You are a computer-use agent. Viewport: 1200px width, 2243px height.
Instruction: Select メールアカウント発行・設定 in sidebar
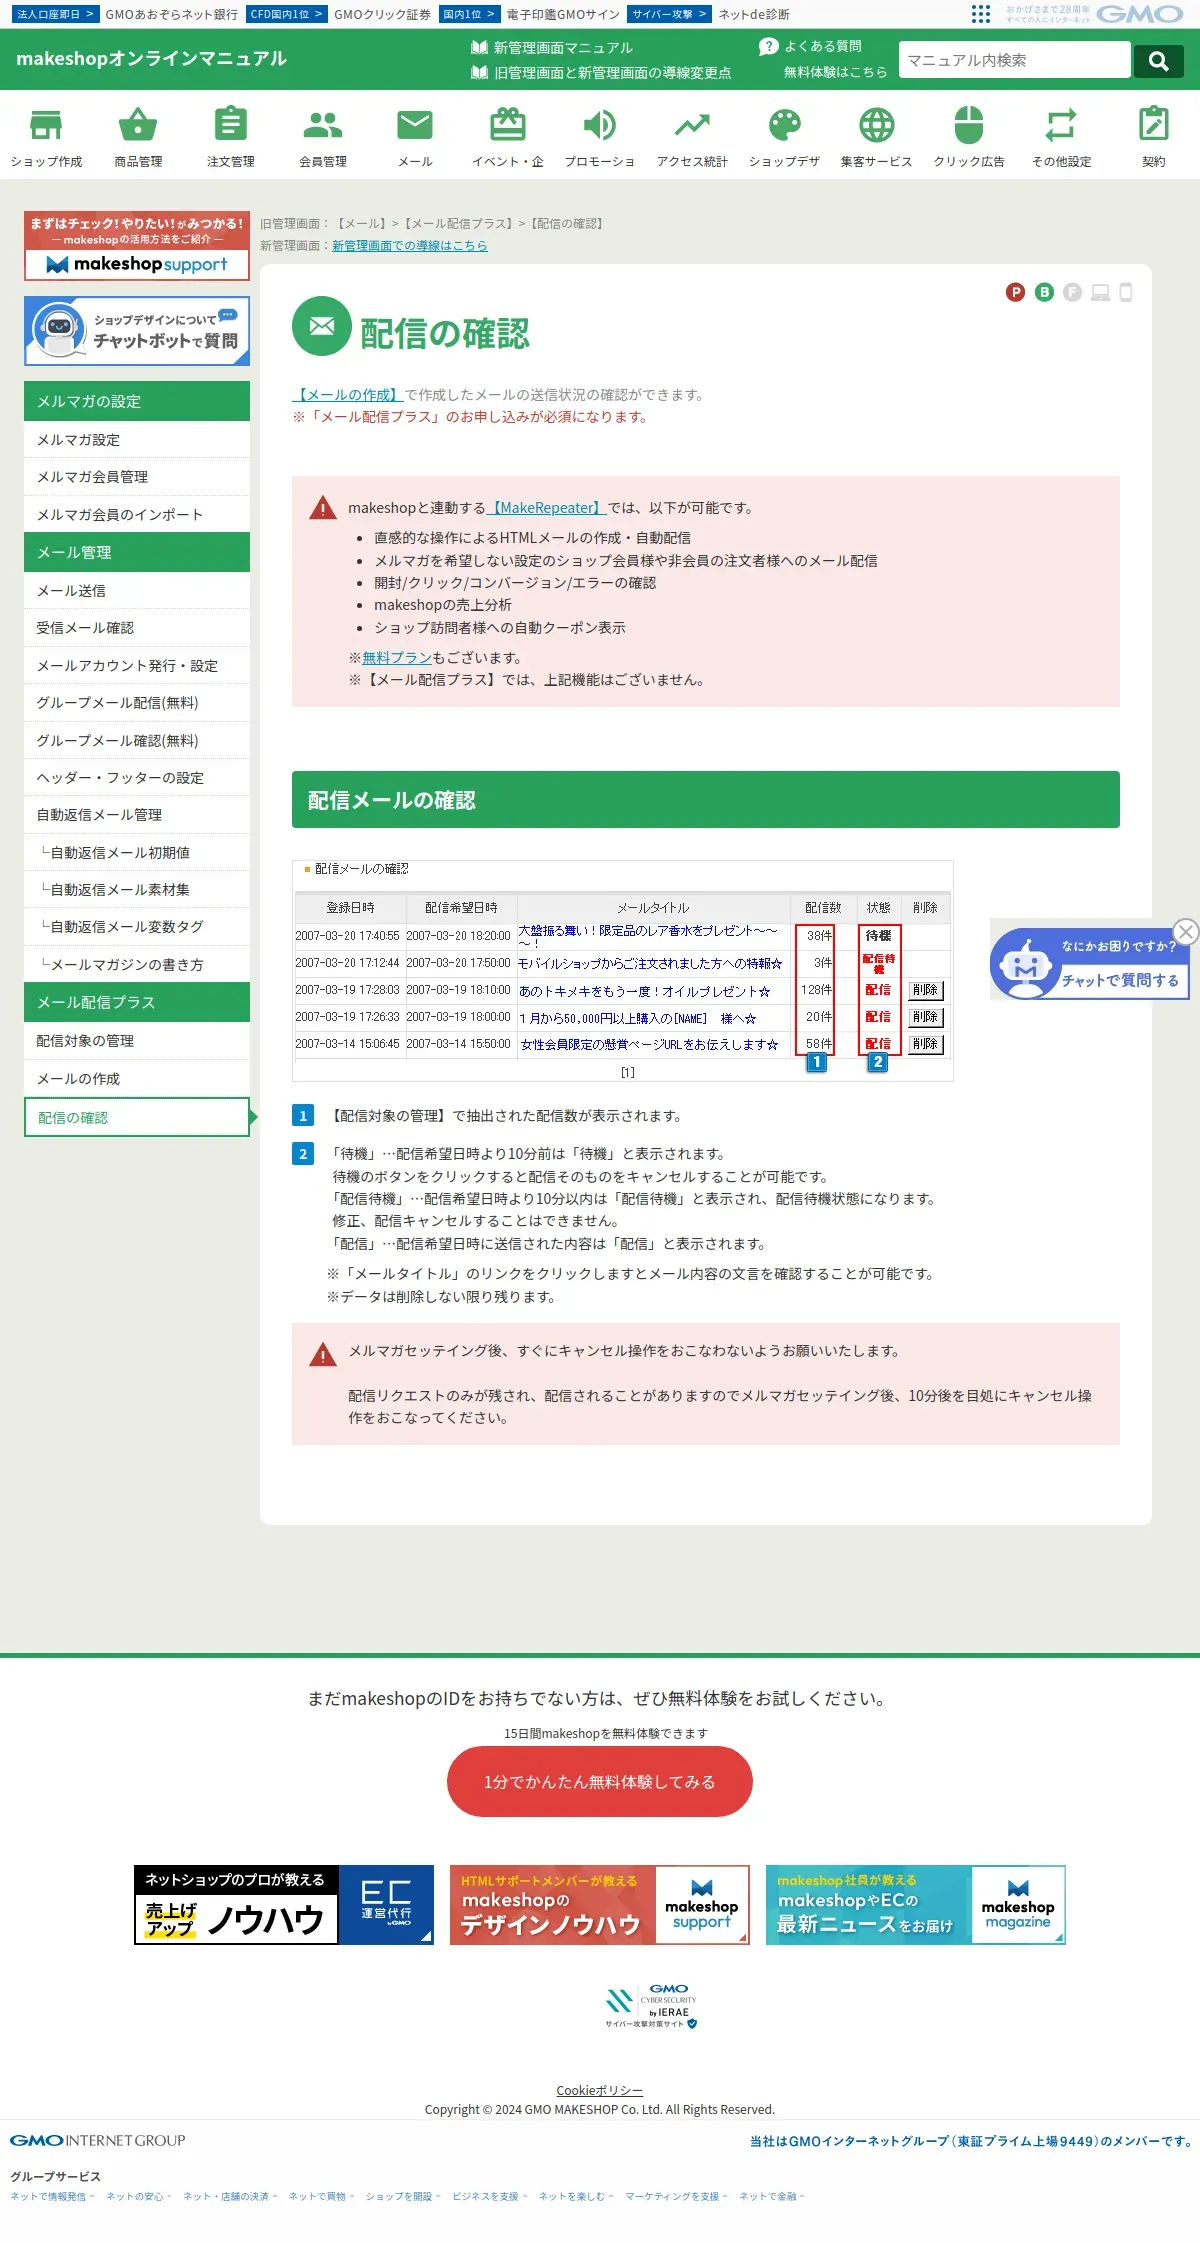pyautogui.click(x=137, y=666)
